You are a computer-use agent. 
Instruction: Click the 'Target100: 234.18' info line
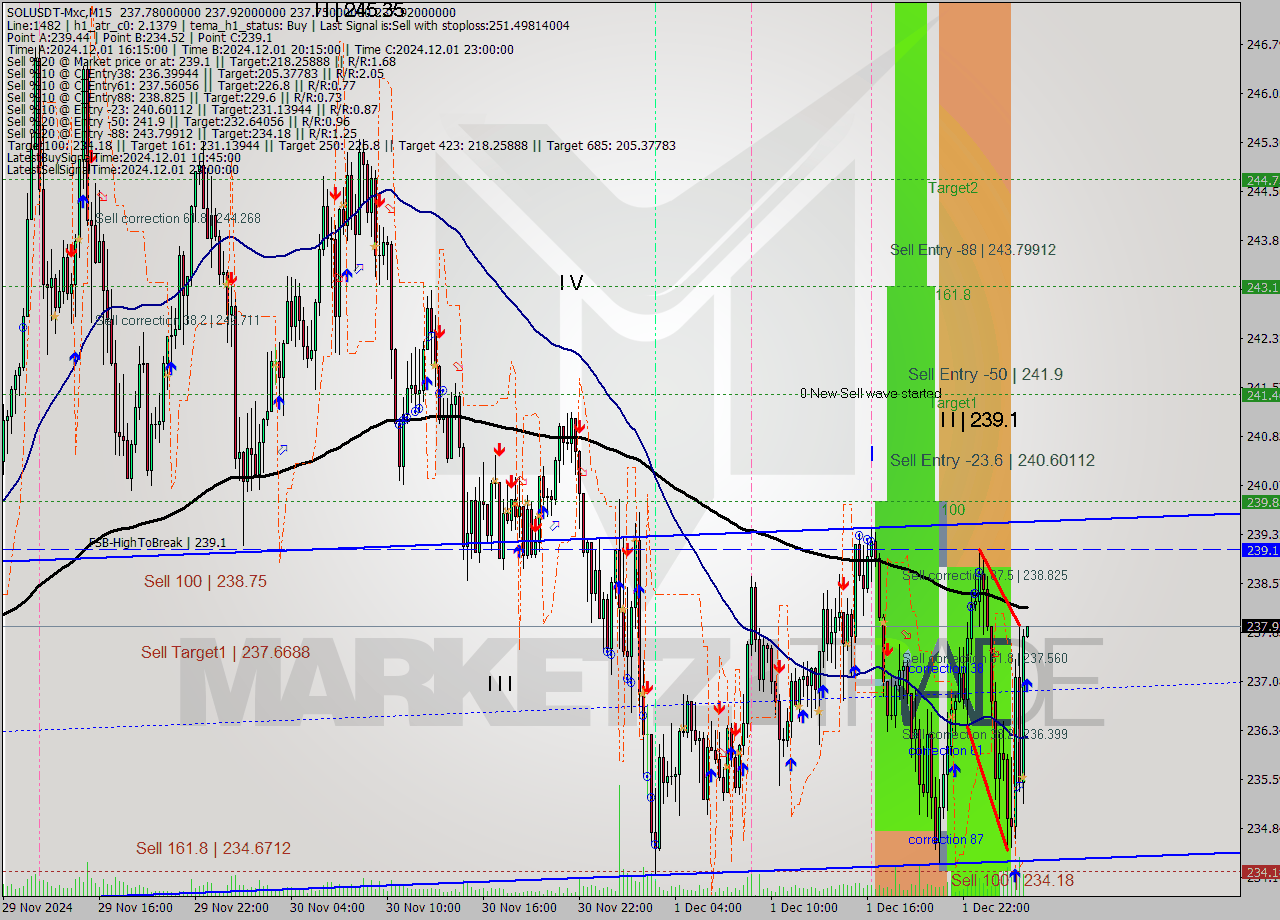(340, 146)
